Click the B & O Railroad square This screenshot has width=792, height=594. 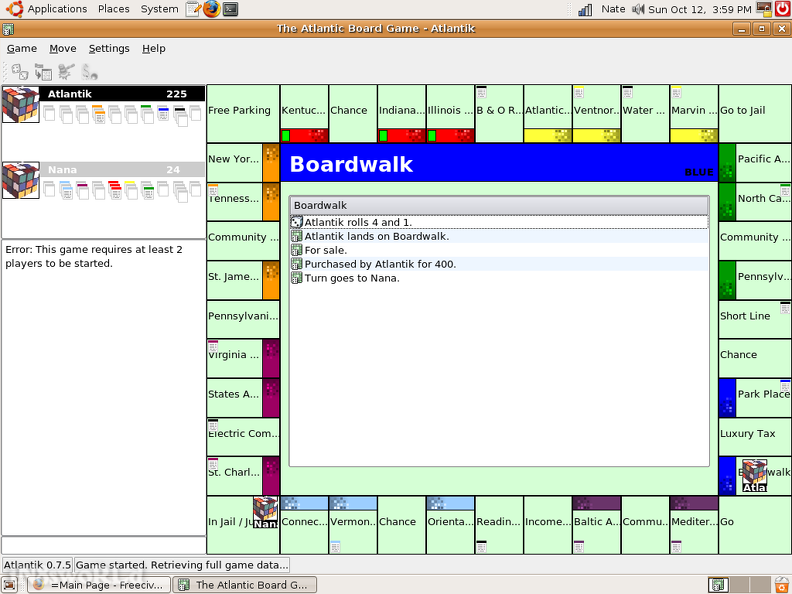pos(499,114)
